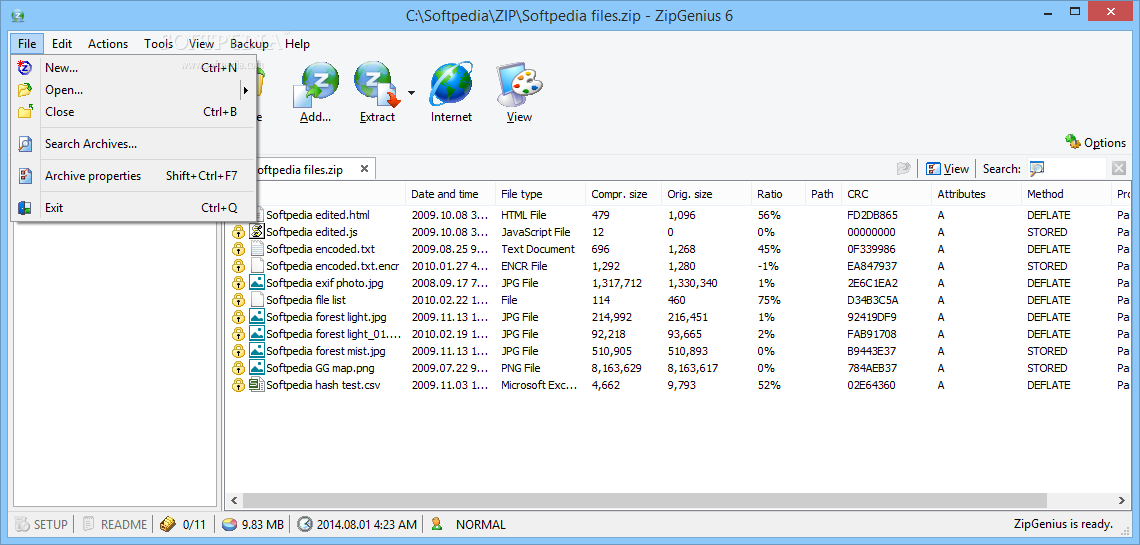This screenshot has height=545, width=1140.
Task: Open the File menu
Action: [27, 44]
